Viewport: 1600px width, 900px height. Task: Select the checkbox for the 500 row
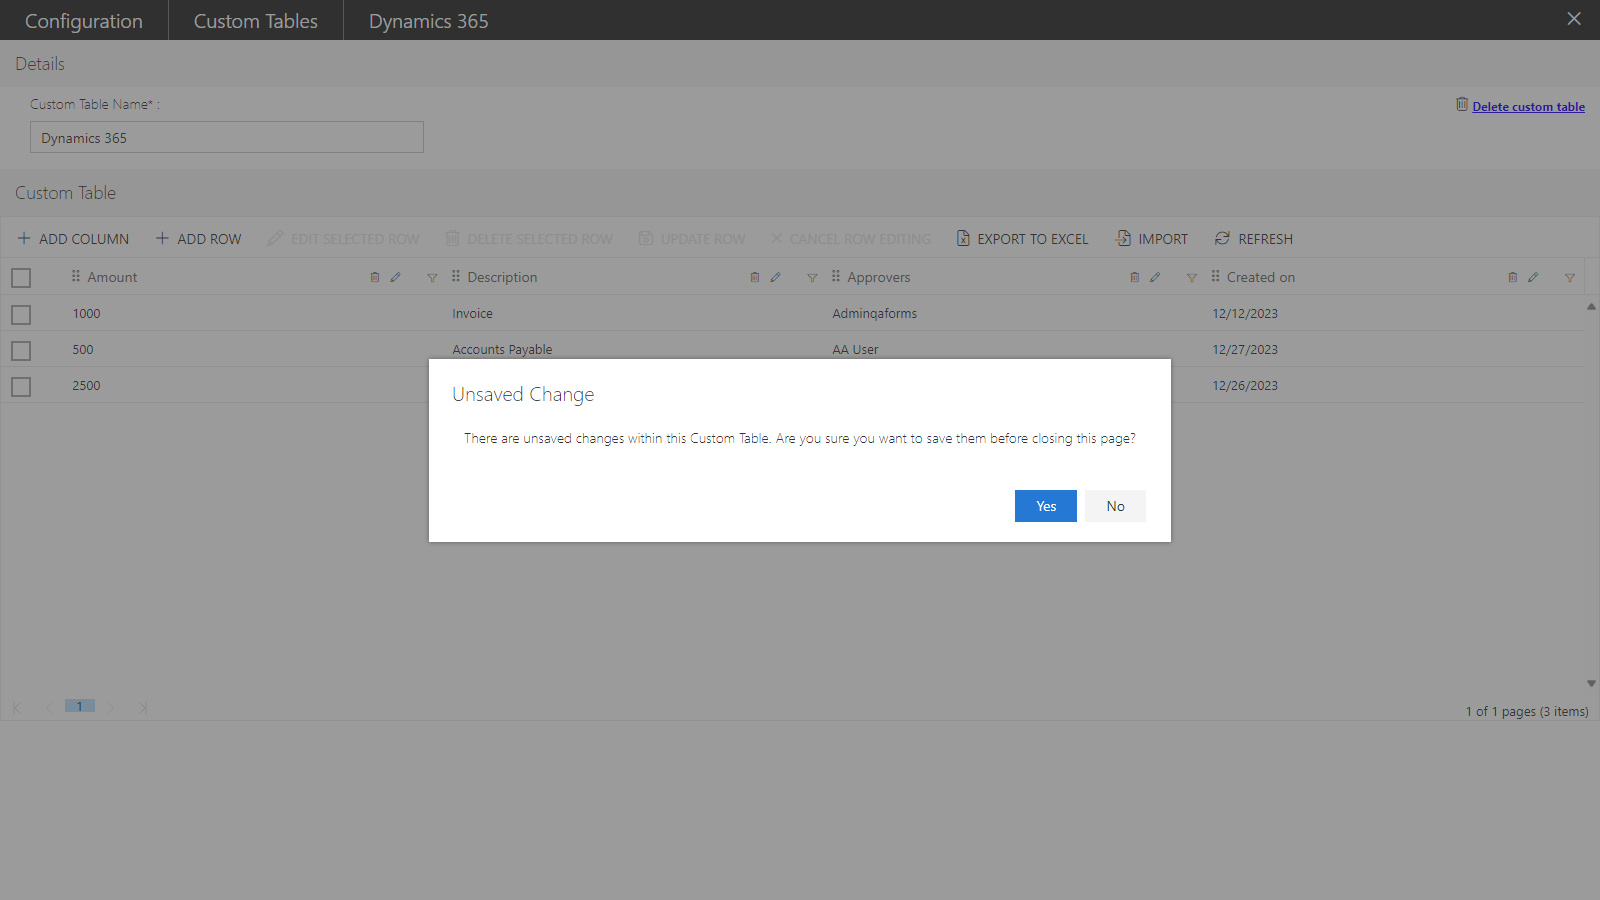click(x=21, y=351)
